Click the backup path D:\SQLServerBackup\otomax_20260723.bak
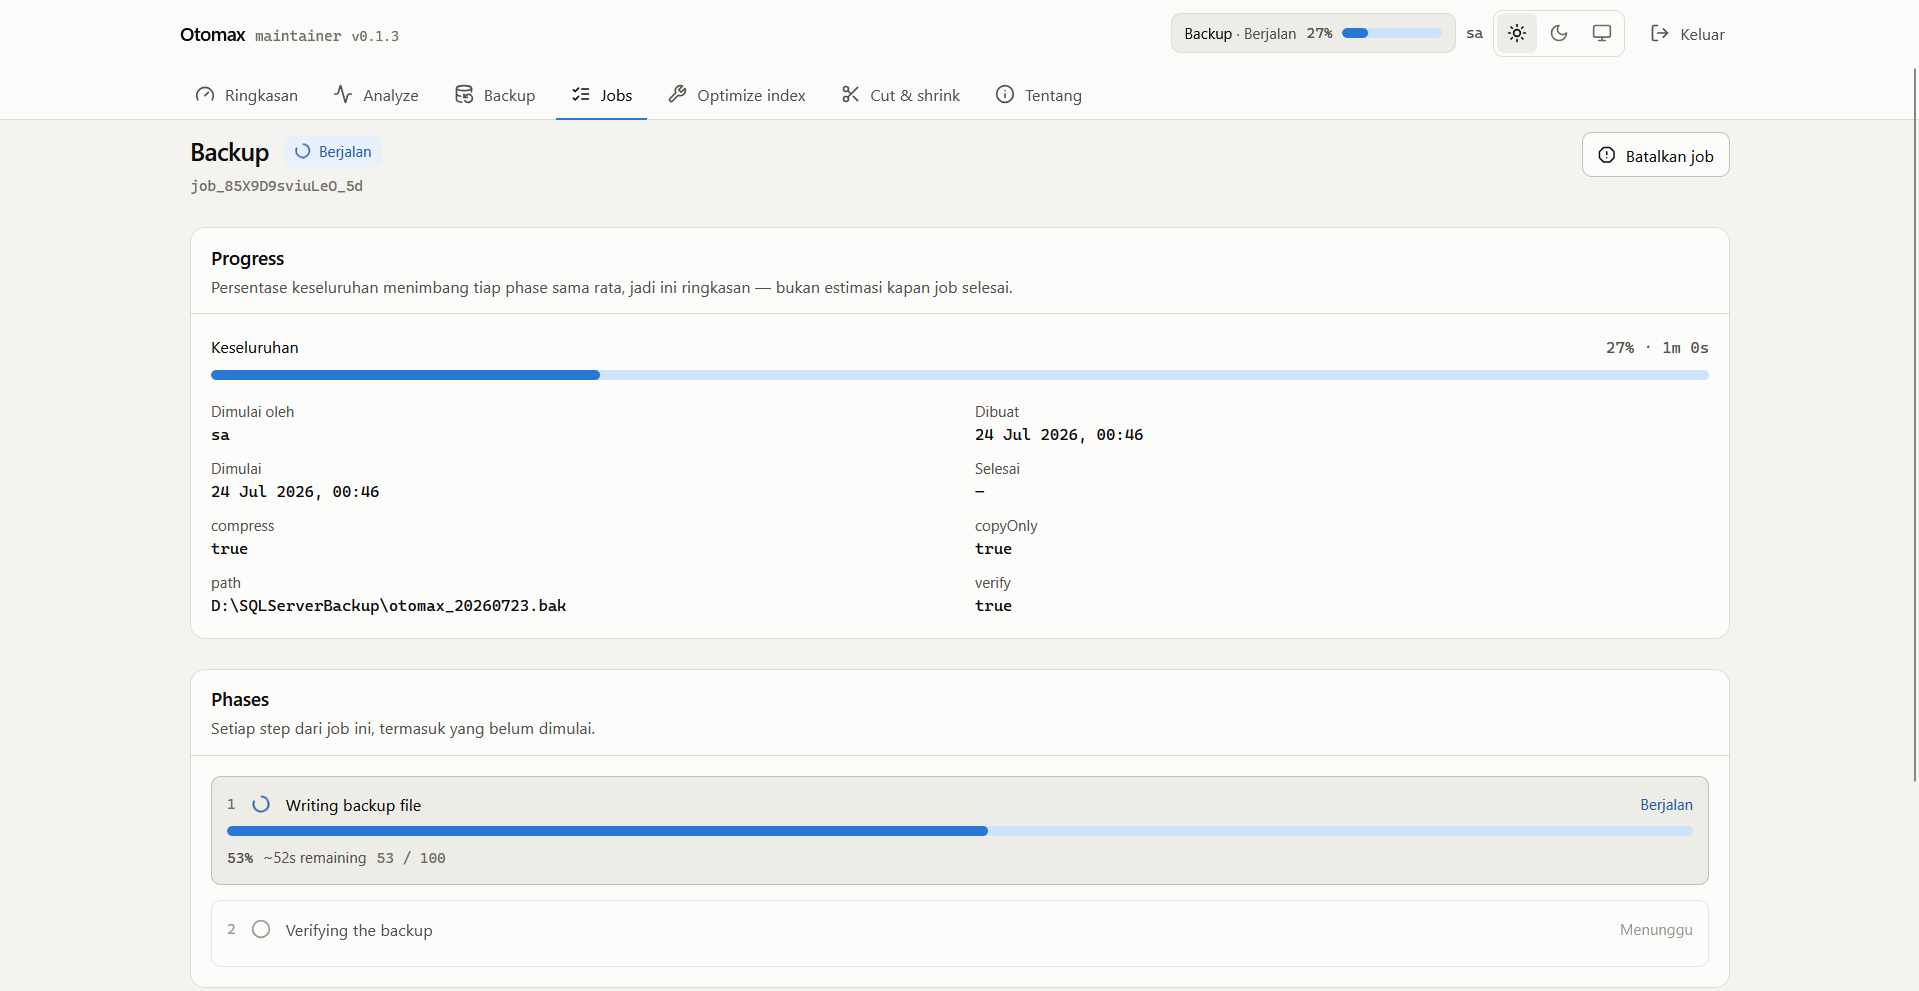The height and width of the screenshot is (991, 1919). click(x=389, y=606)
